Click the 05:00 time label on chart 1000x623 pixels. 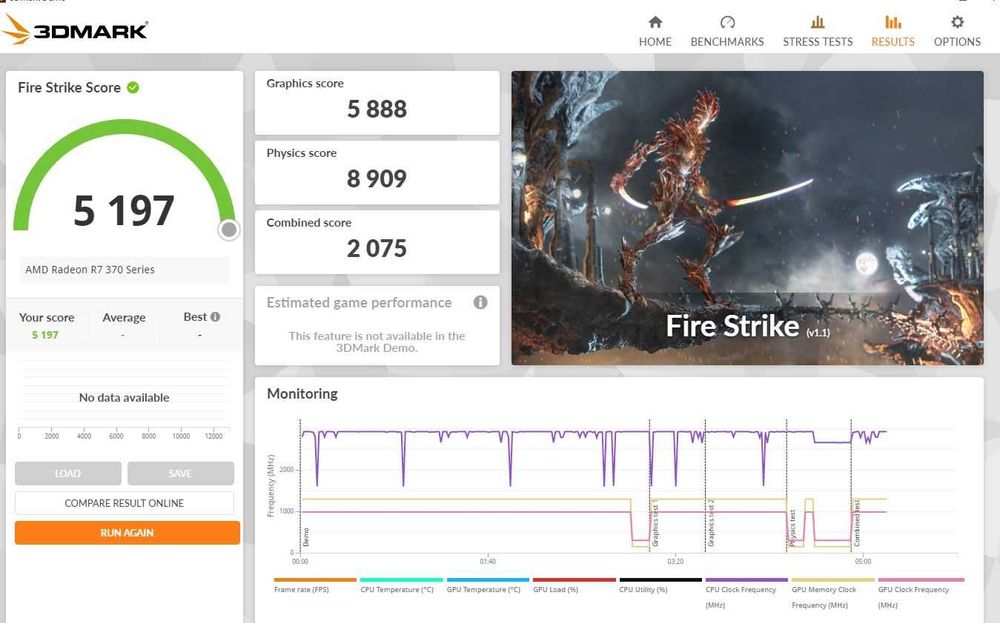pos(863,561)
